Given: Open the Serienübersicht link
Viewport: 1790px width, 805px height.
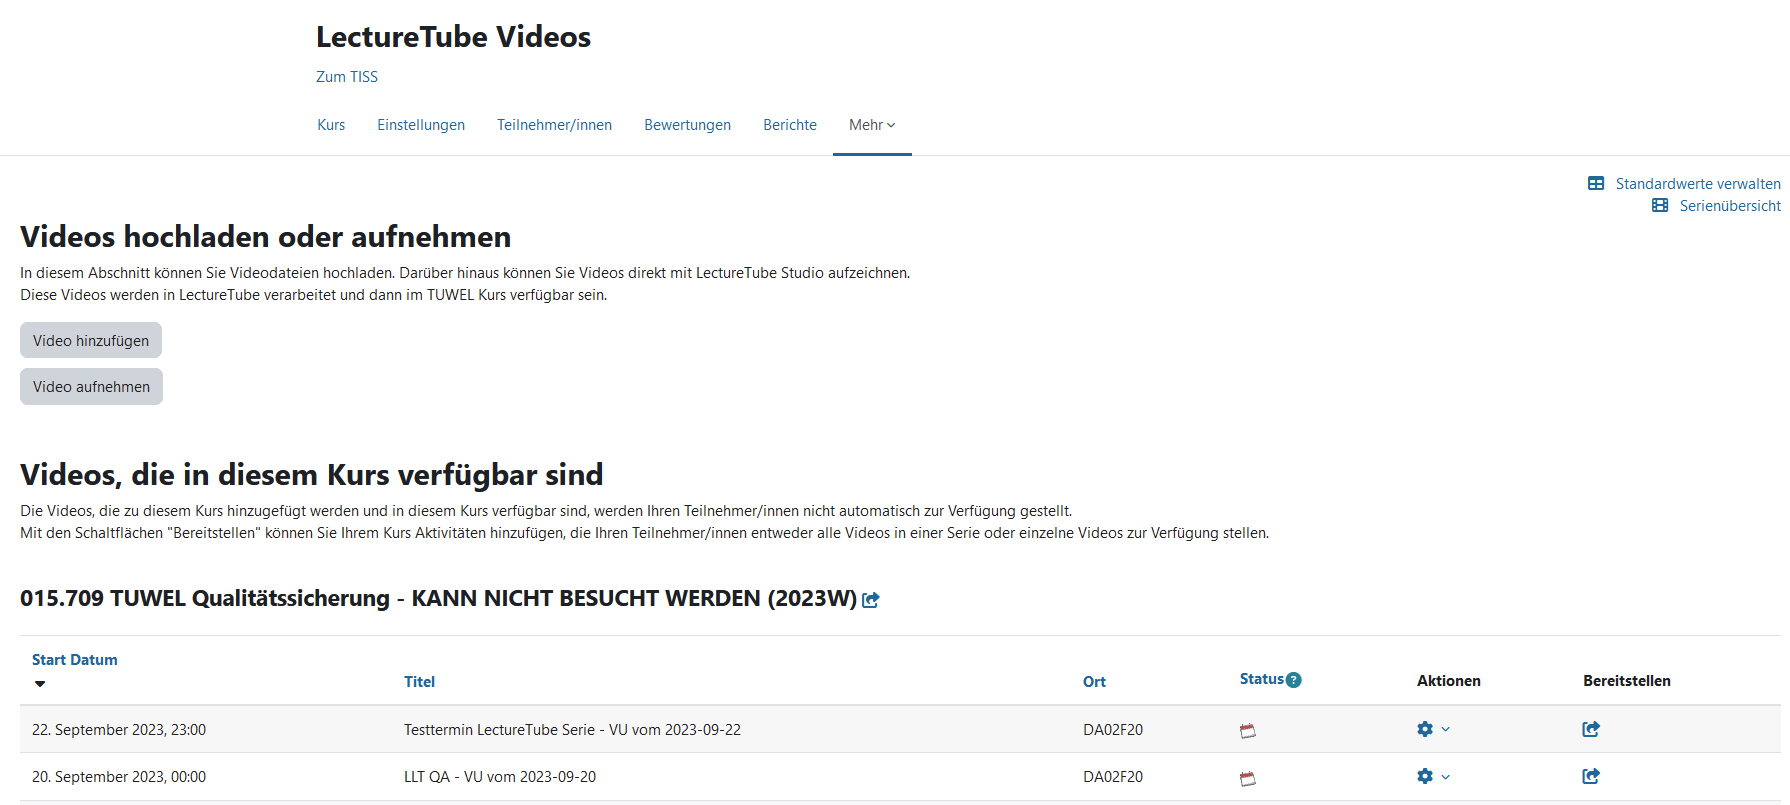Looking at the screenshot, I should [1730, 206].
